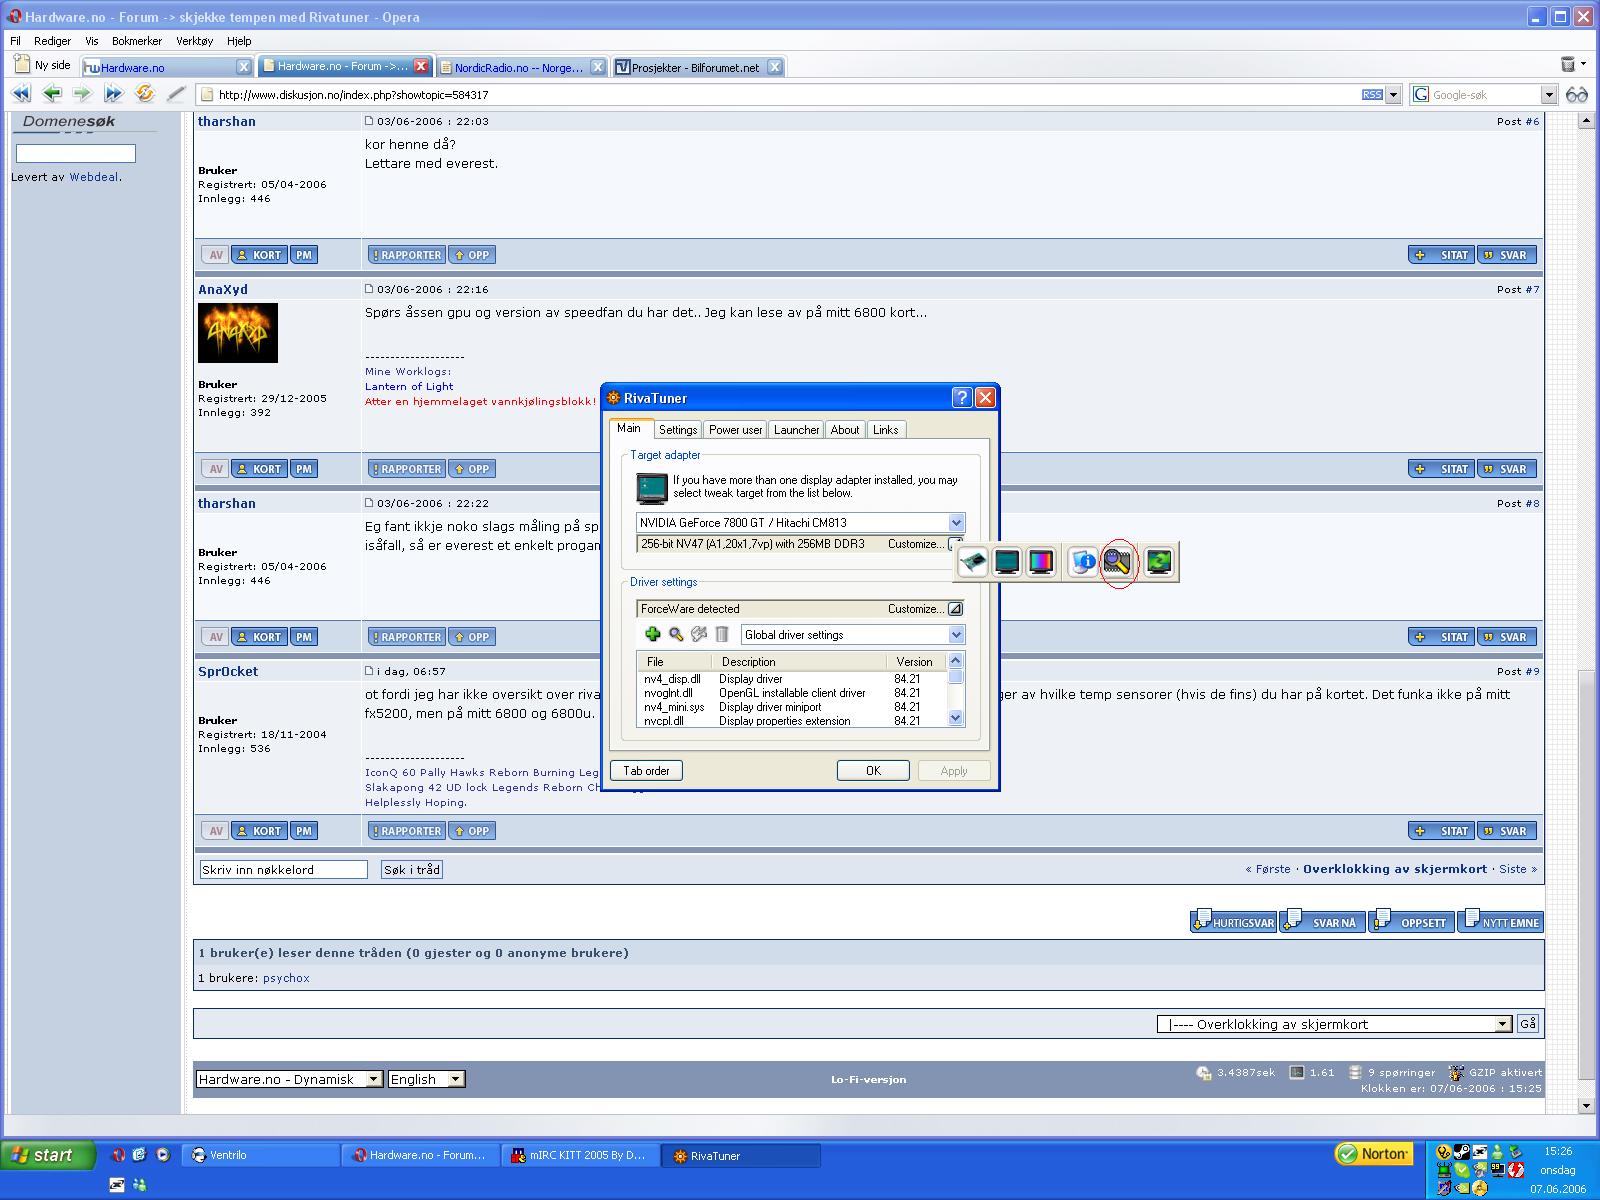This screenshot has width=1600, height=1200.
Task: Click the RSS feed icon in address bar
Action: click(1372, 95)
